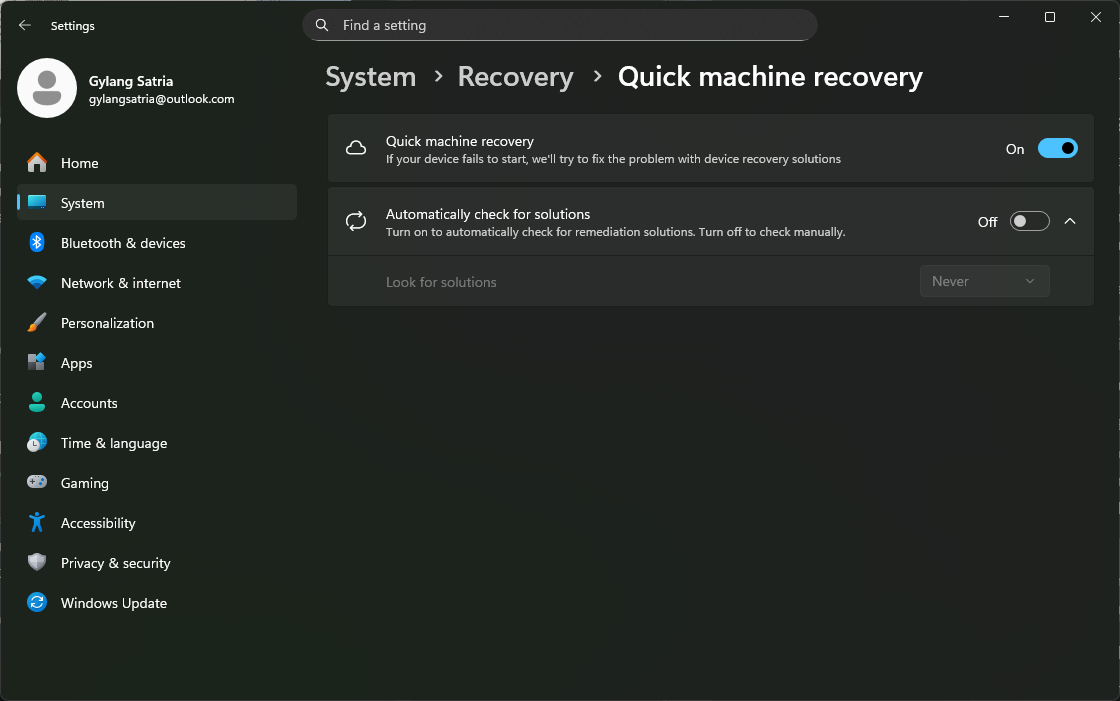The width and height of the screenshot is (1120, 701).
Task: Enable Automatically check for solutions
Action: 1029,221
